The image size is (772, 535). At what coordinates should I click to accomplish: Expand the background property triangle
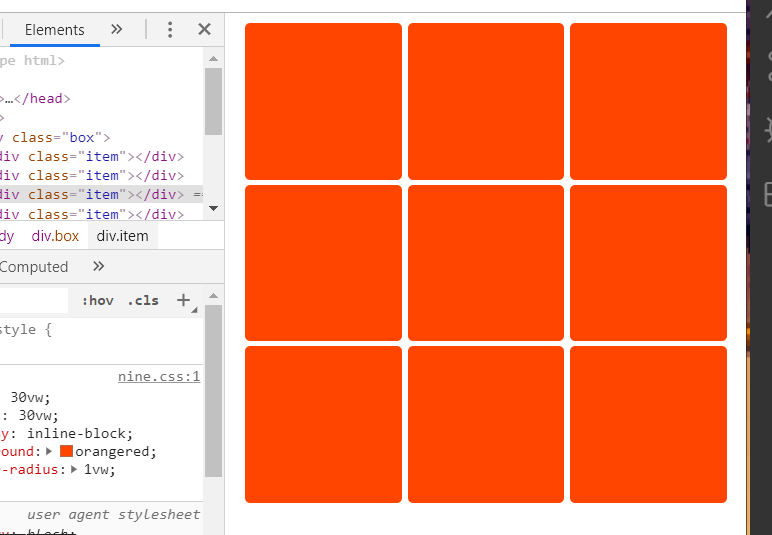pos(52,451)
